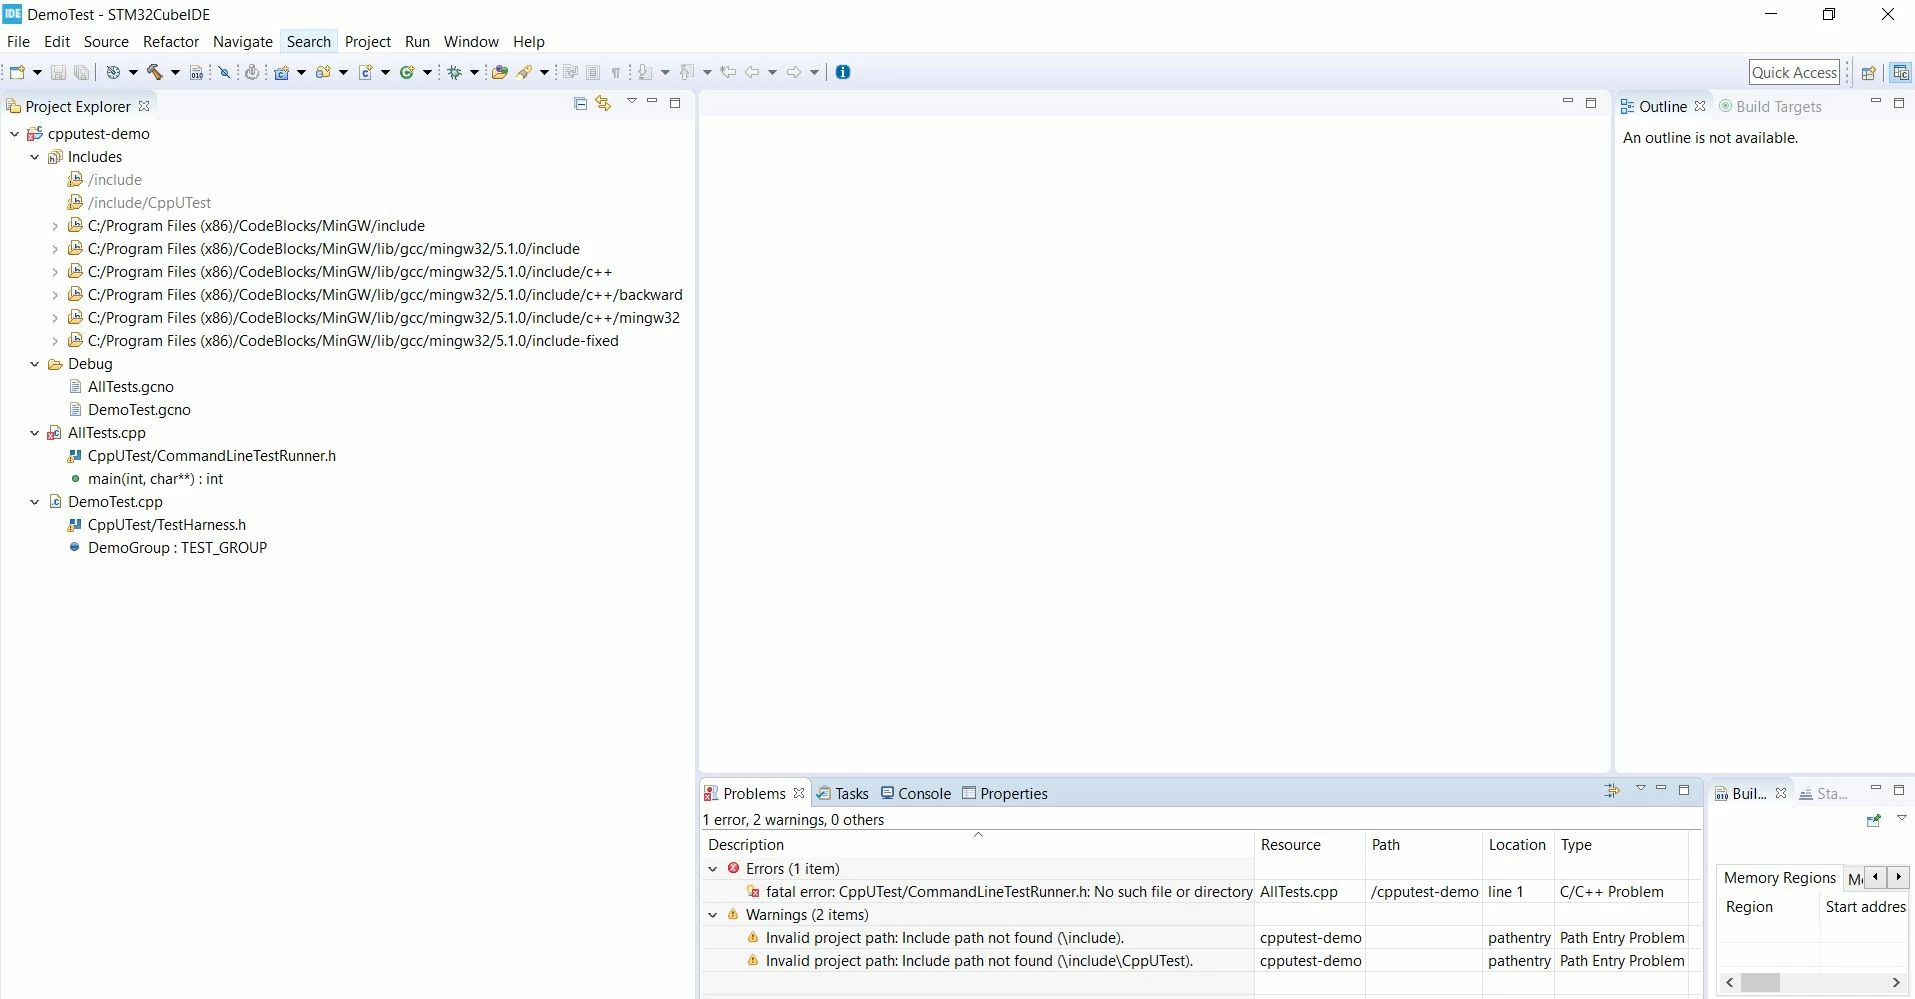Click the Memory Regions horizontal scrollbar thumb

click(1760, 983)
